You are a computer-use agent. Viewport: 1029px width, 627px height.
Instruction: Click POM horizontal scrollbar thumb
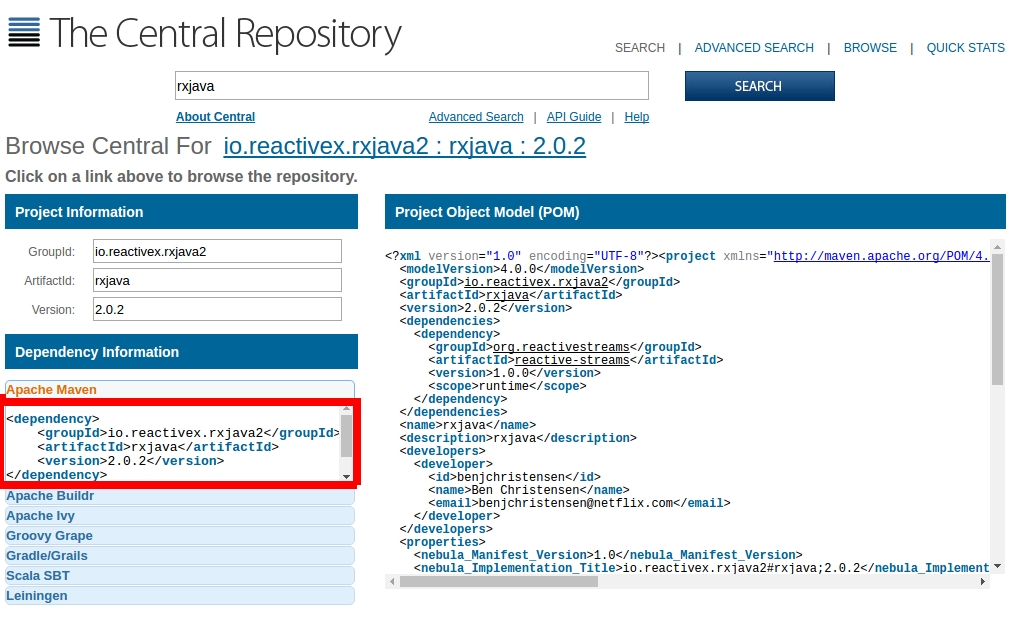click(499, 582)
